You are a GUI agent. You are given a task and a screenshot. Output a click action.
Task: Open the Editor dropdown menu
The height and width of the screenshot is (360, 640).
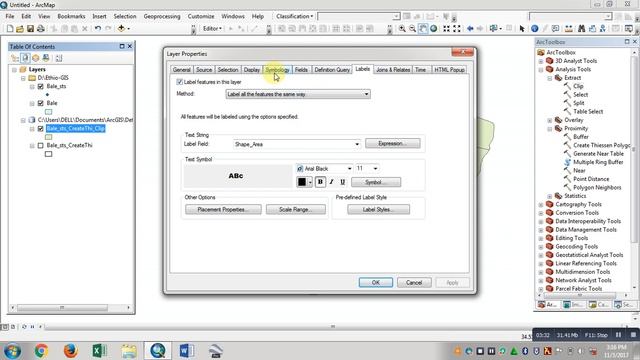212,29
